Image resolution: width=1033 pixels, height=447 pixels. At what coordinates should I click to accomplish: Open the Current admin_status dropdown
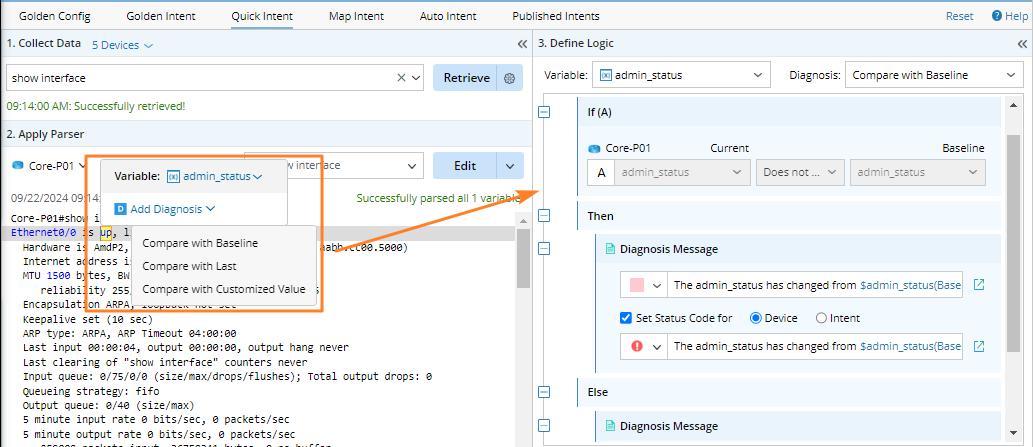pyautogui.click(x=682, y=172)
